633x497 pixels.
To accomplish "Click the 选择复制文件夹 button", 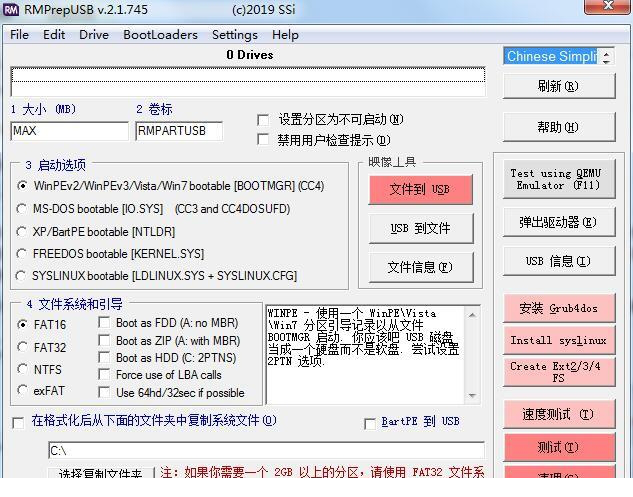I will pyautogui.click(x=101, y=473).
